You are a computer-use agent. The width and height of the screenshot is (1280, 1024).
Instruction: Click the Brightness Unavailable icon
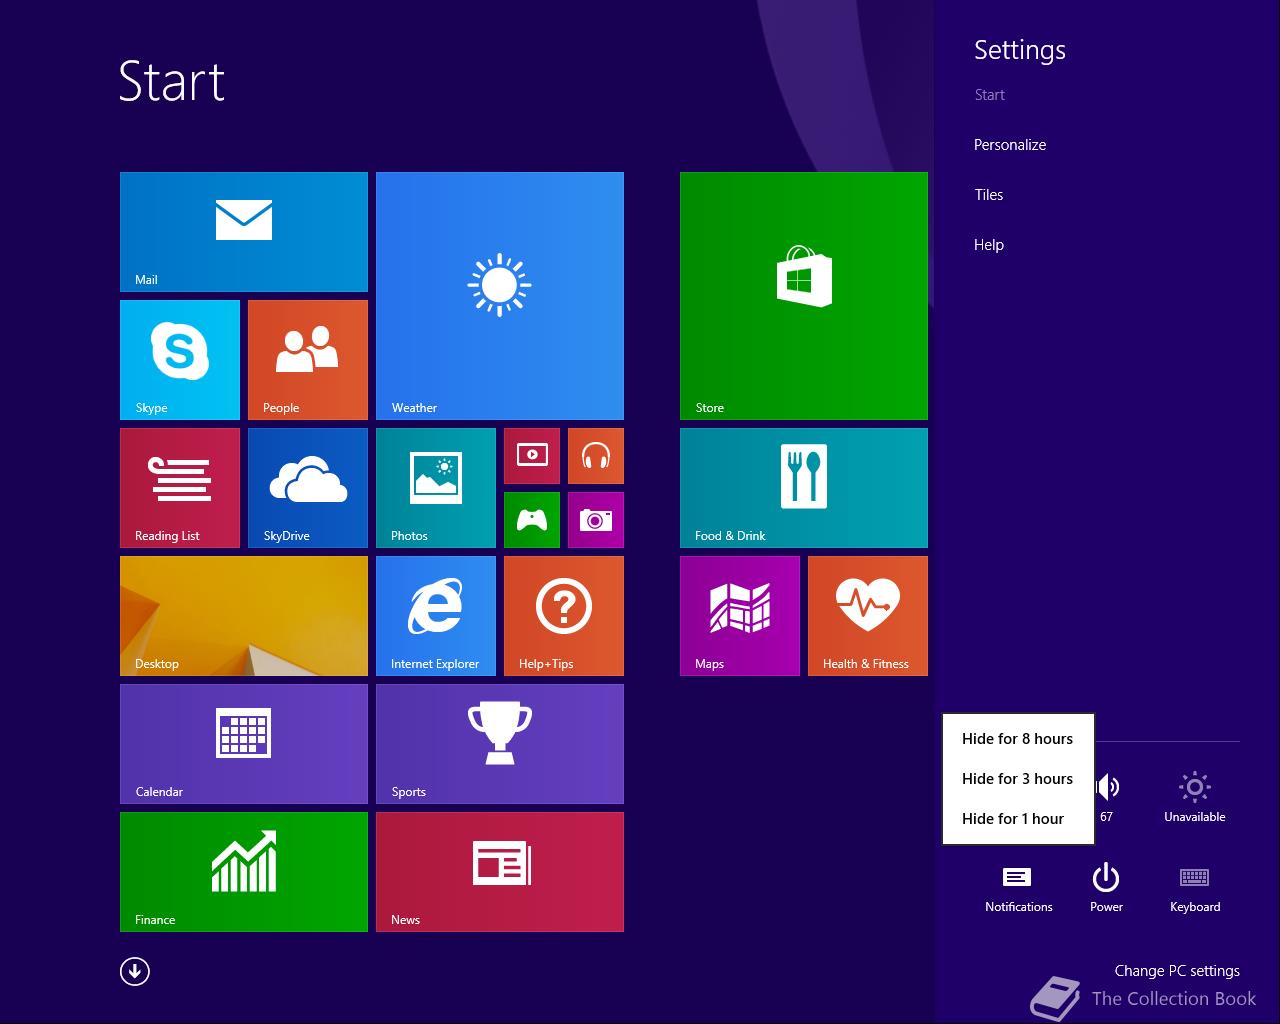point(1195,797)
